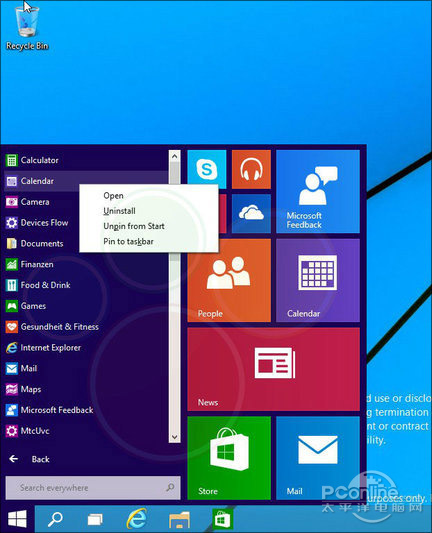This screenshot has width=432, height=533.
Task: Click the search magnifier in search box
Action: 170,488
